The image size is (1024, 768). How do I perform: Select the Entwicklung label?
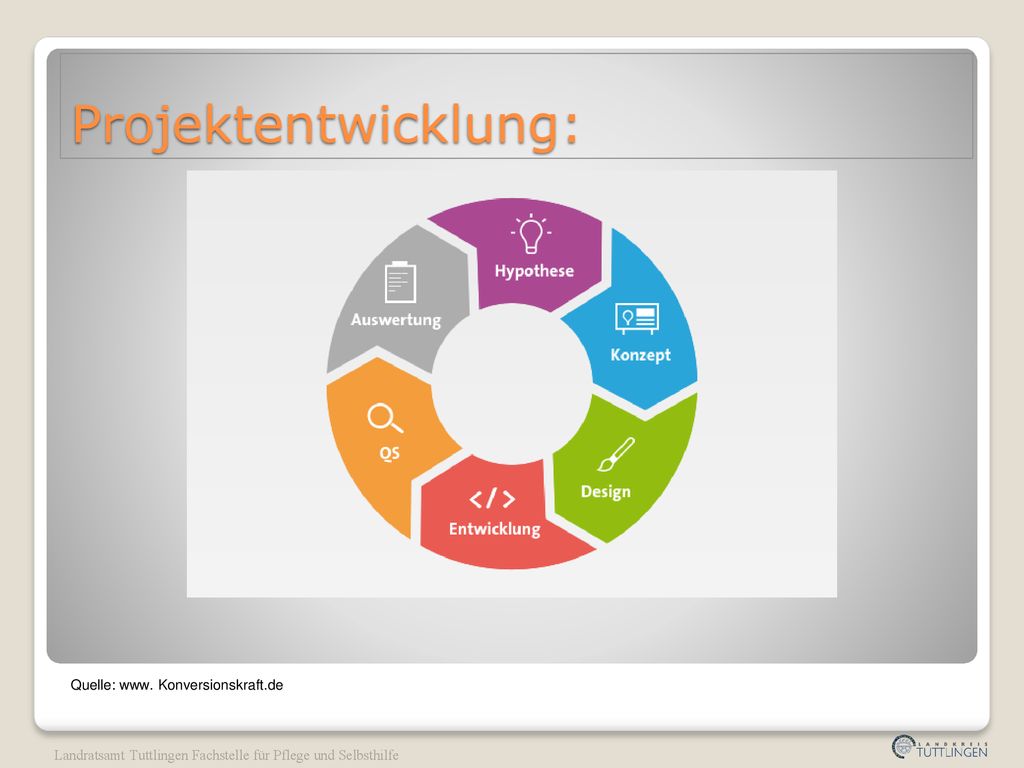coord(494,529)
